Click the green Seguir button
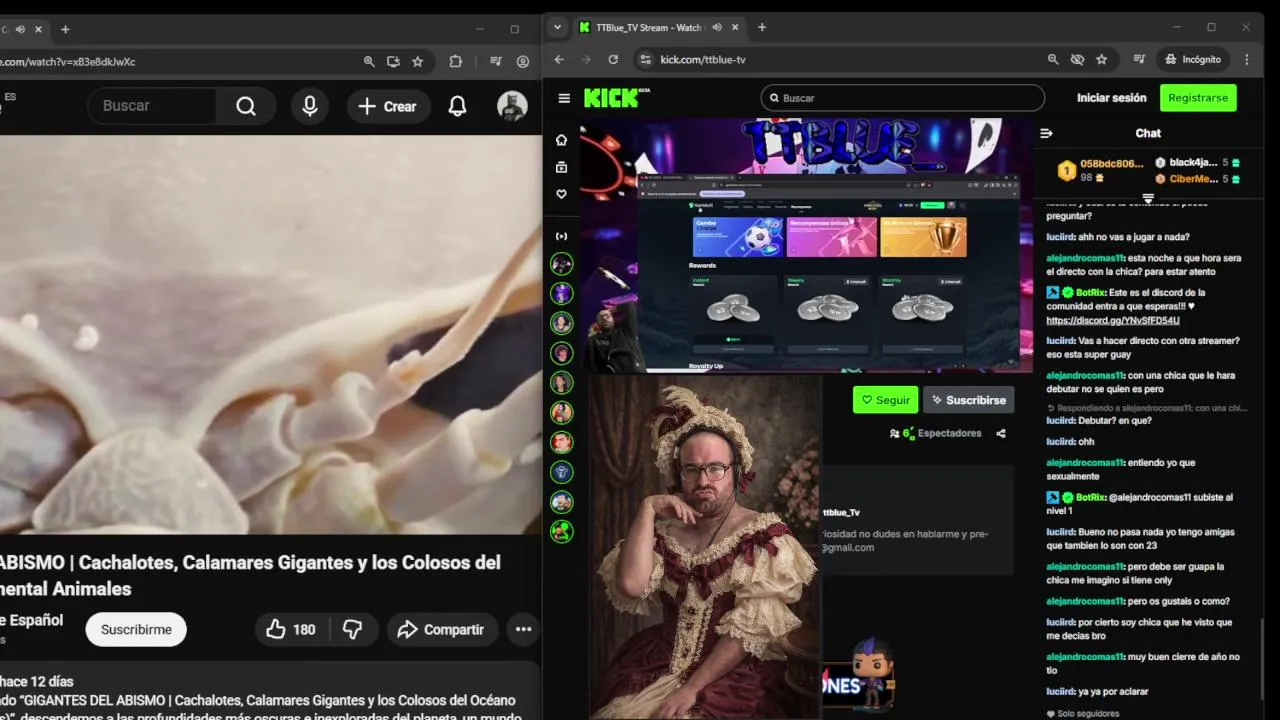Viewport: 1280px width, 720px height. pos(885,400)
